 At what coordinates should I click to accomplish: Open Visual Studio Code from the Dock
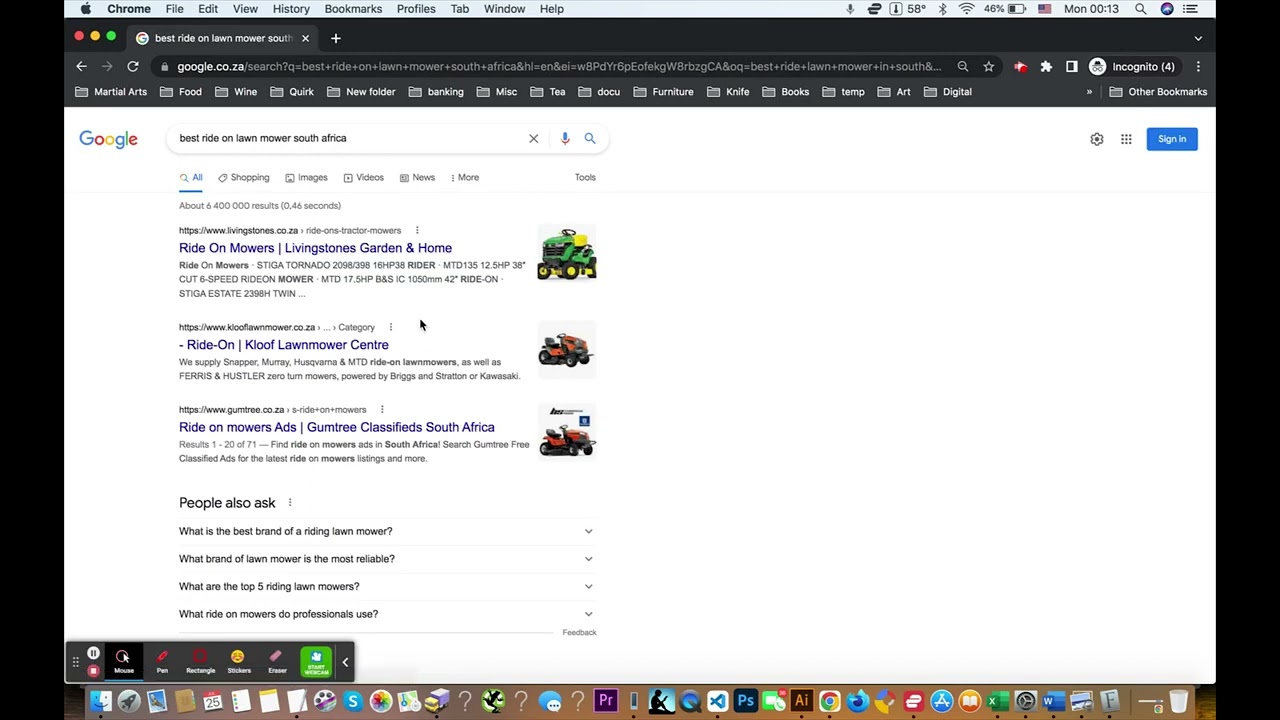click(717, 702)
